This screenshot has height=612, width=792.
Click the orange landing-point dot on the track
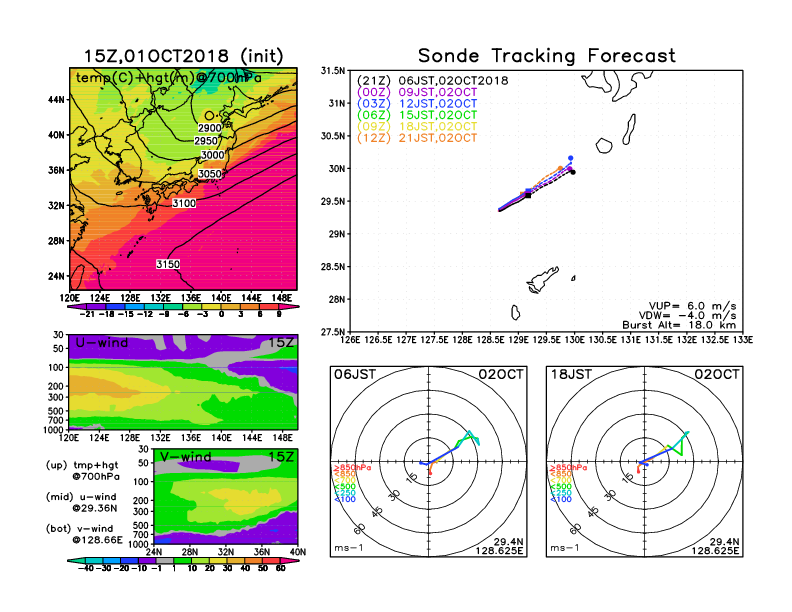(x=560, y=168)
